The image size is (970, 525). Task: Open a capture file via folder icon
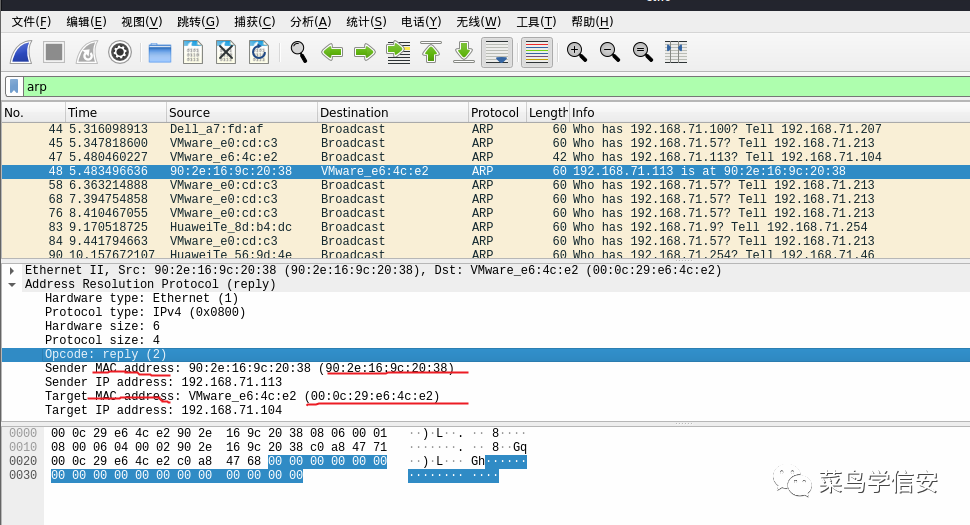[x=160, y=52]
